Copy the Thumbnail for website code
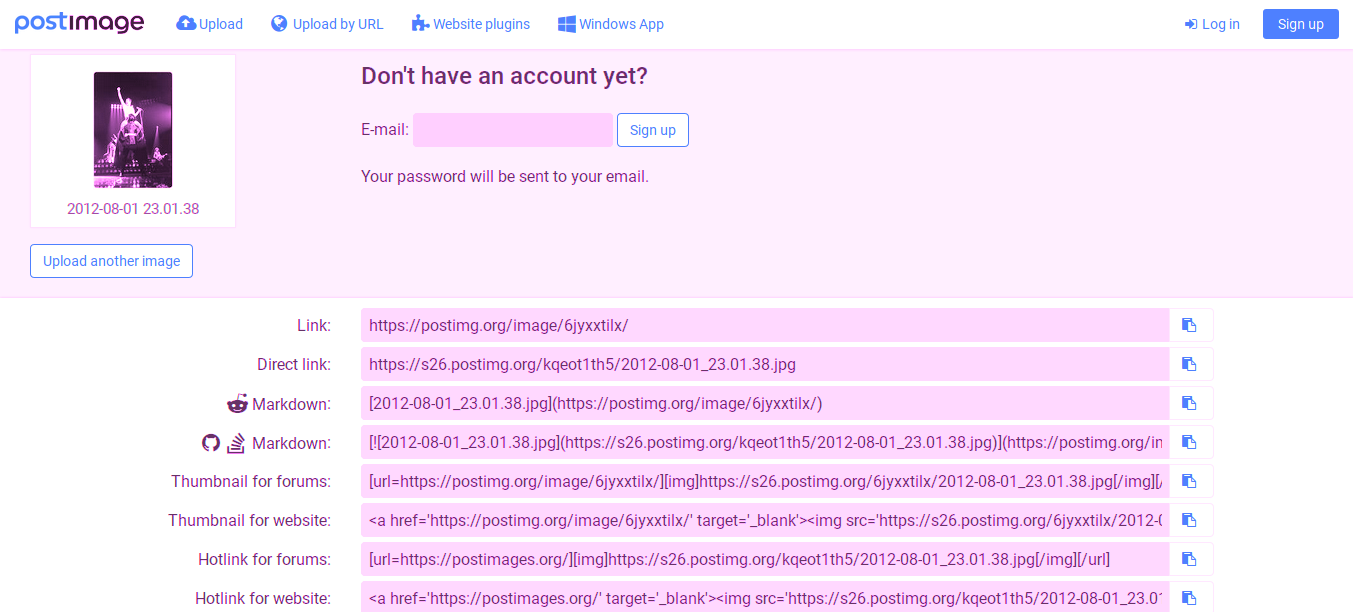The height and width of the screenshot is (612, 1353). [x=1190, y=520]
